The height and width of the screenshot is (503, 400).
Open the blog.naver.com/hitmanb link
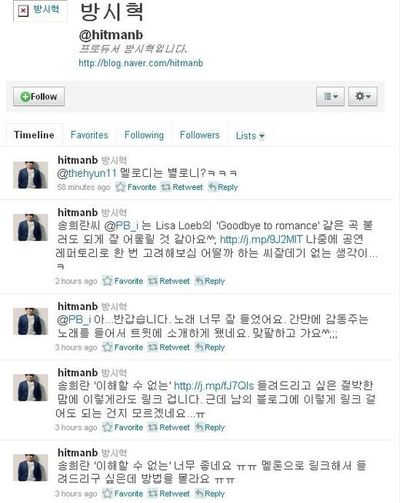point(141,63)
